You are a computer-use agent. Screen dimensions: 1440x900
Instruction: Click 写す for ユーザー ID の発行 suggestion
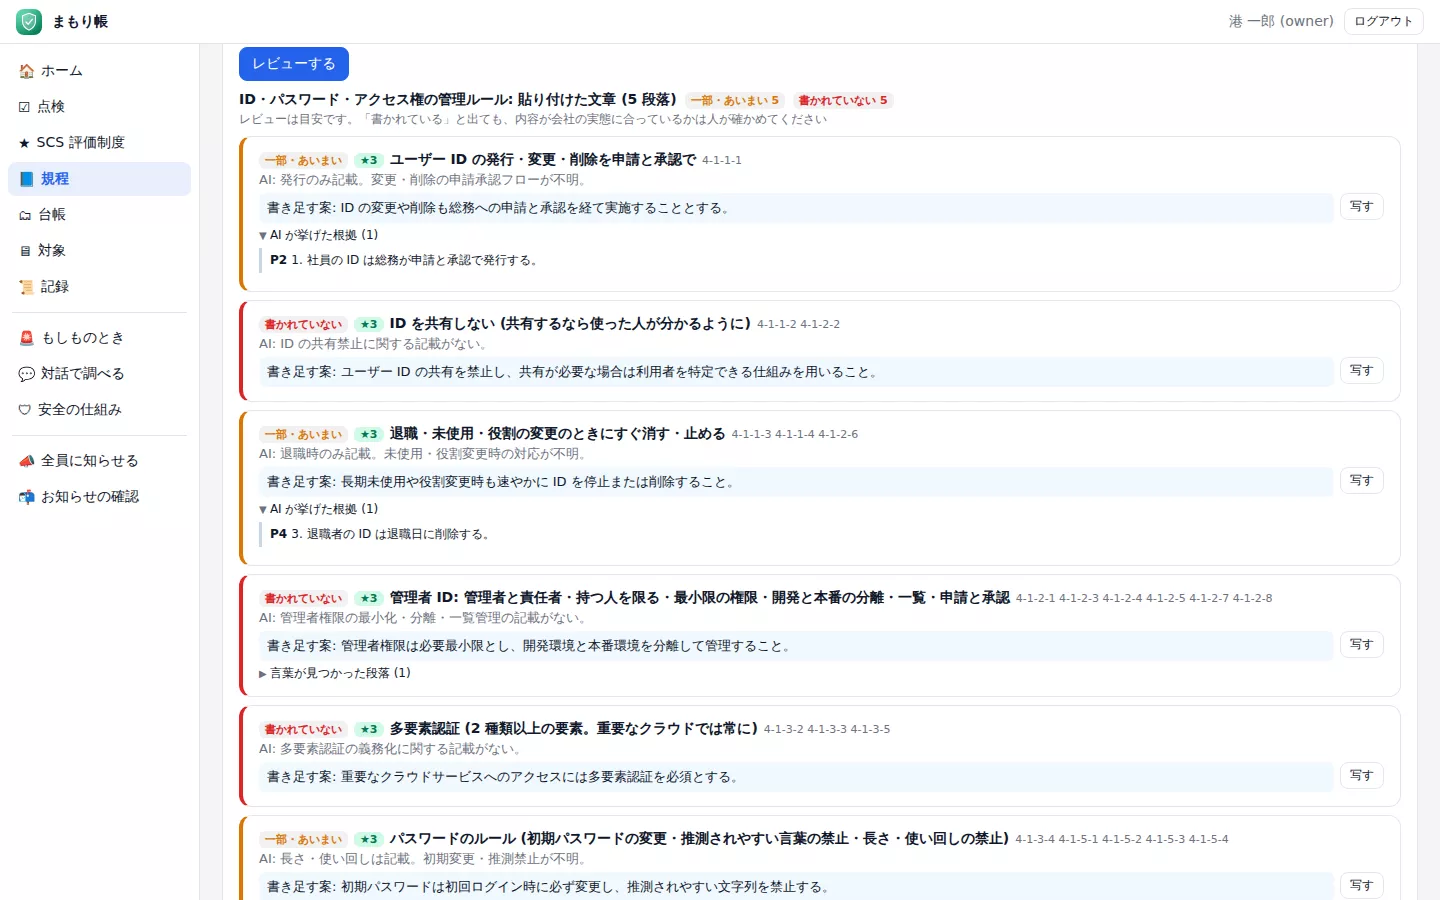[1362, 207]
